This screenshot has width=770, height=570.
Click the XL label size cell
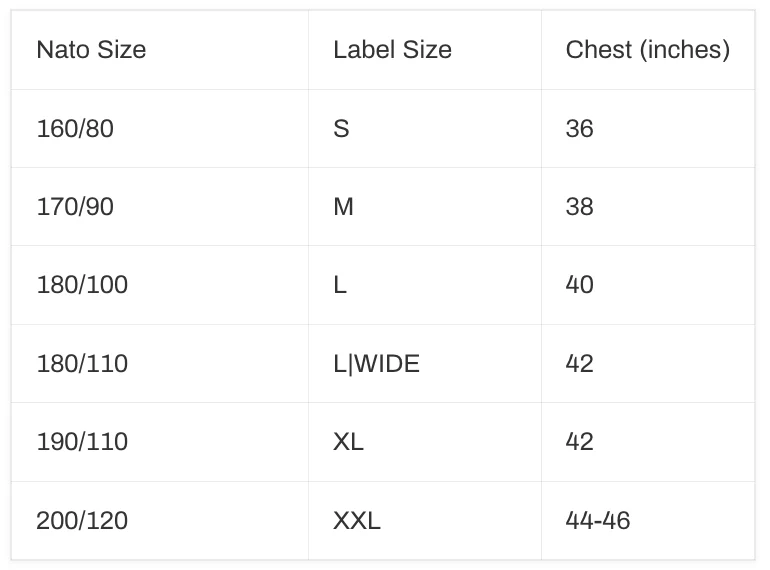(x=348, y=442)
